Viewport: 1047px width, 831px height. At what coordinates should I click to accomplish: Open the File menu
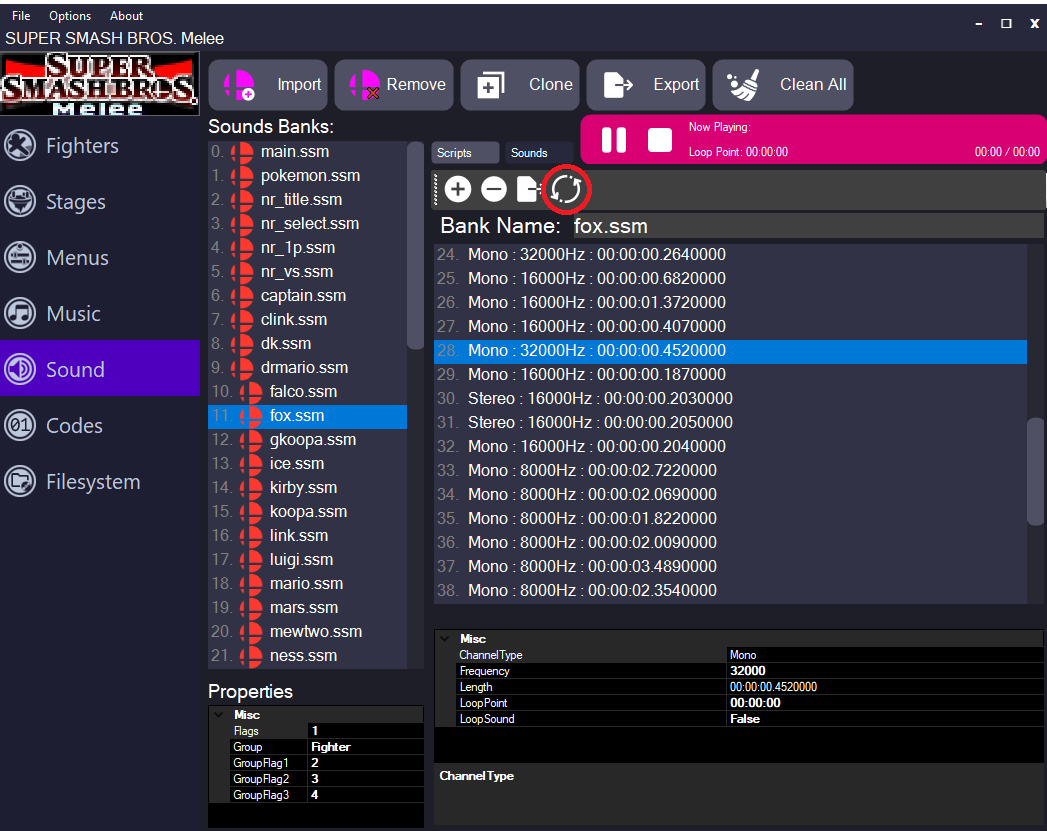pos(21,16)
